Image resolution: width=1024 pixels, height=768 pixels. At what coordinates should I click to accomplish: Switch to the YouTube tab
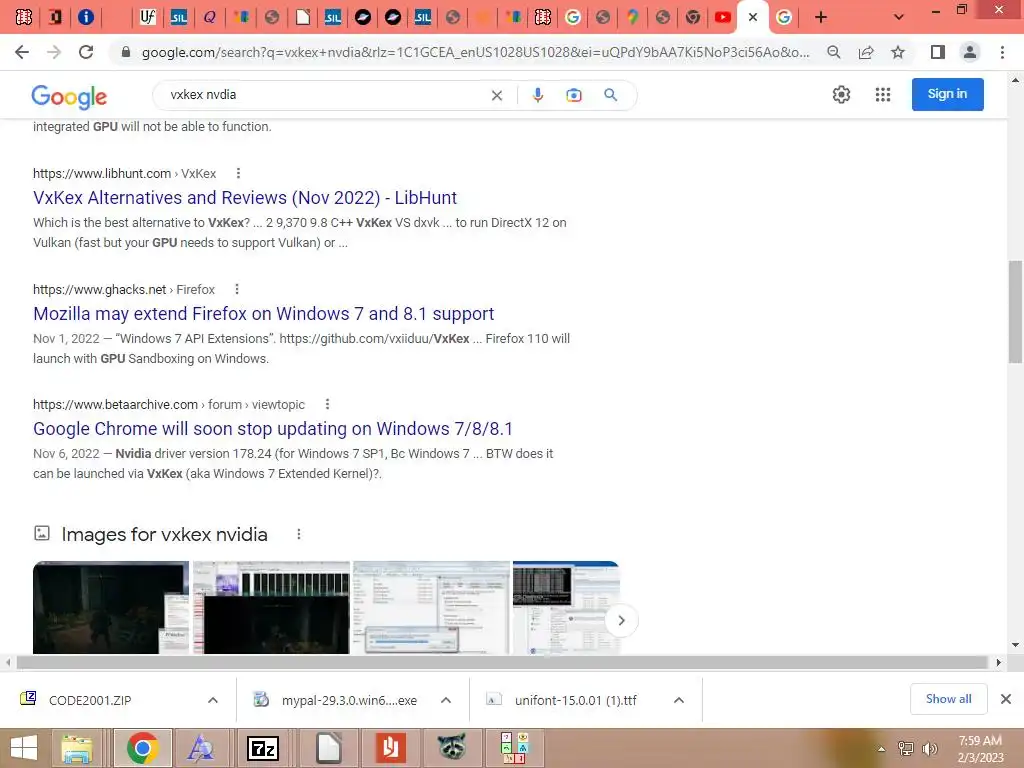pyautogui.click(x=722, y=17)
